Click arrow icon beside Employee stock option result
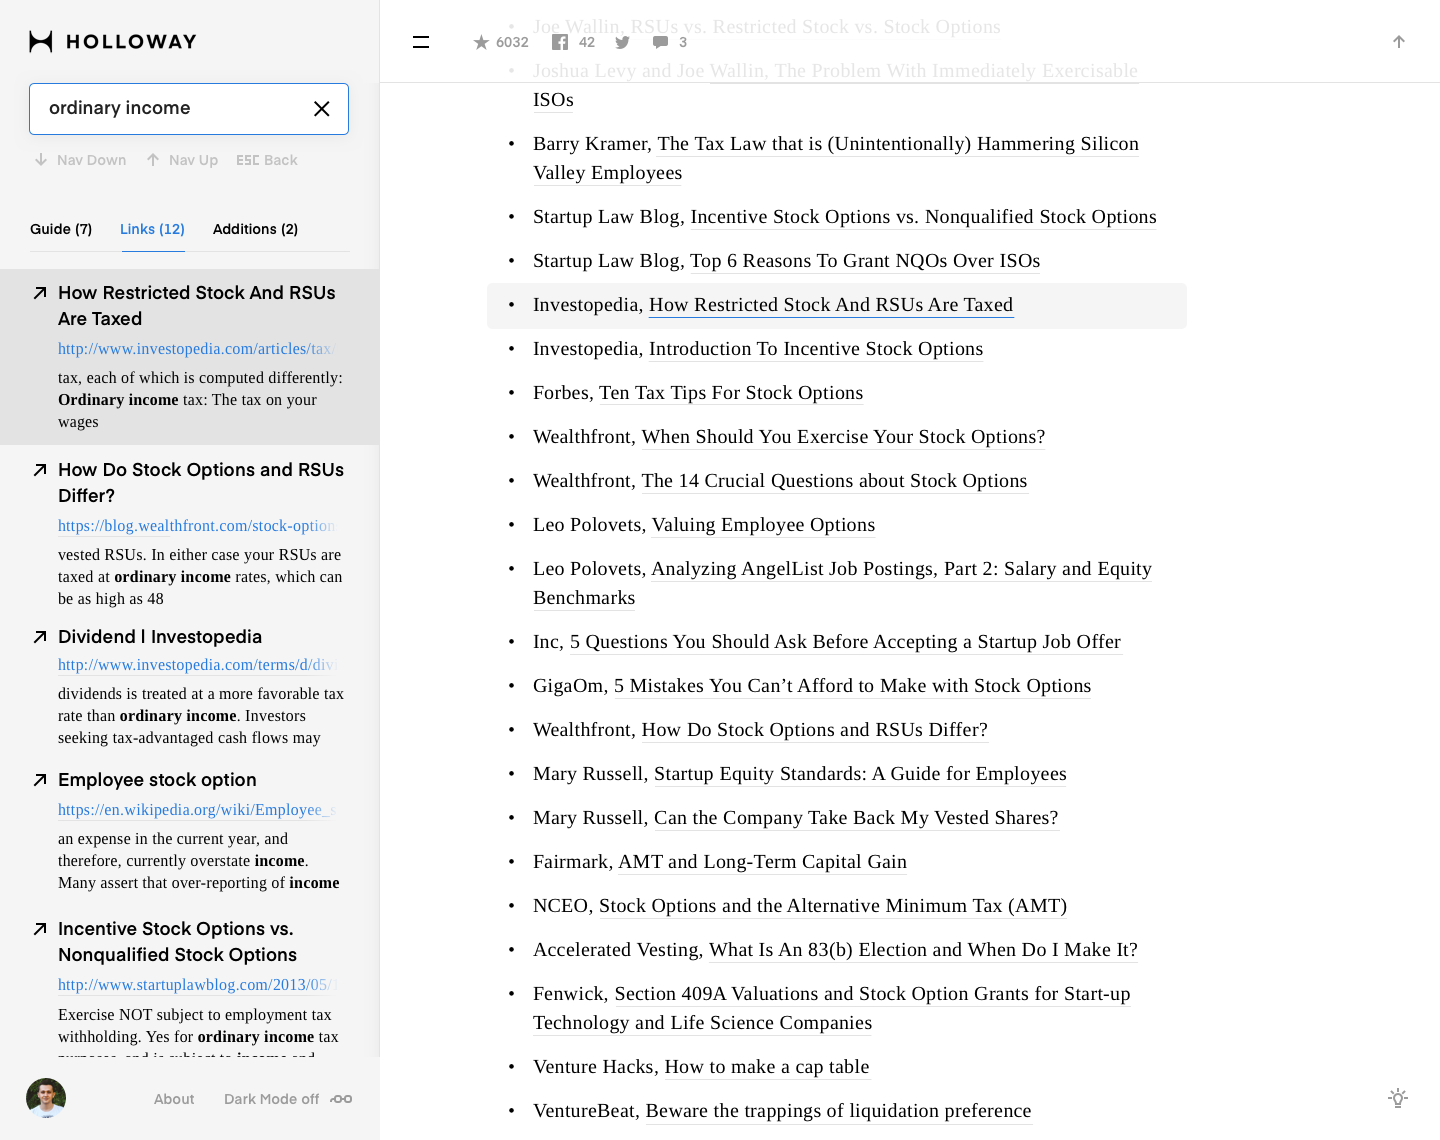This screenshot has width=1440, height=1140. point(40,780)
